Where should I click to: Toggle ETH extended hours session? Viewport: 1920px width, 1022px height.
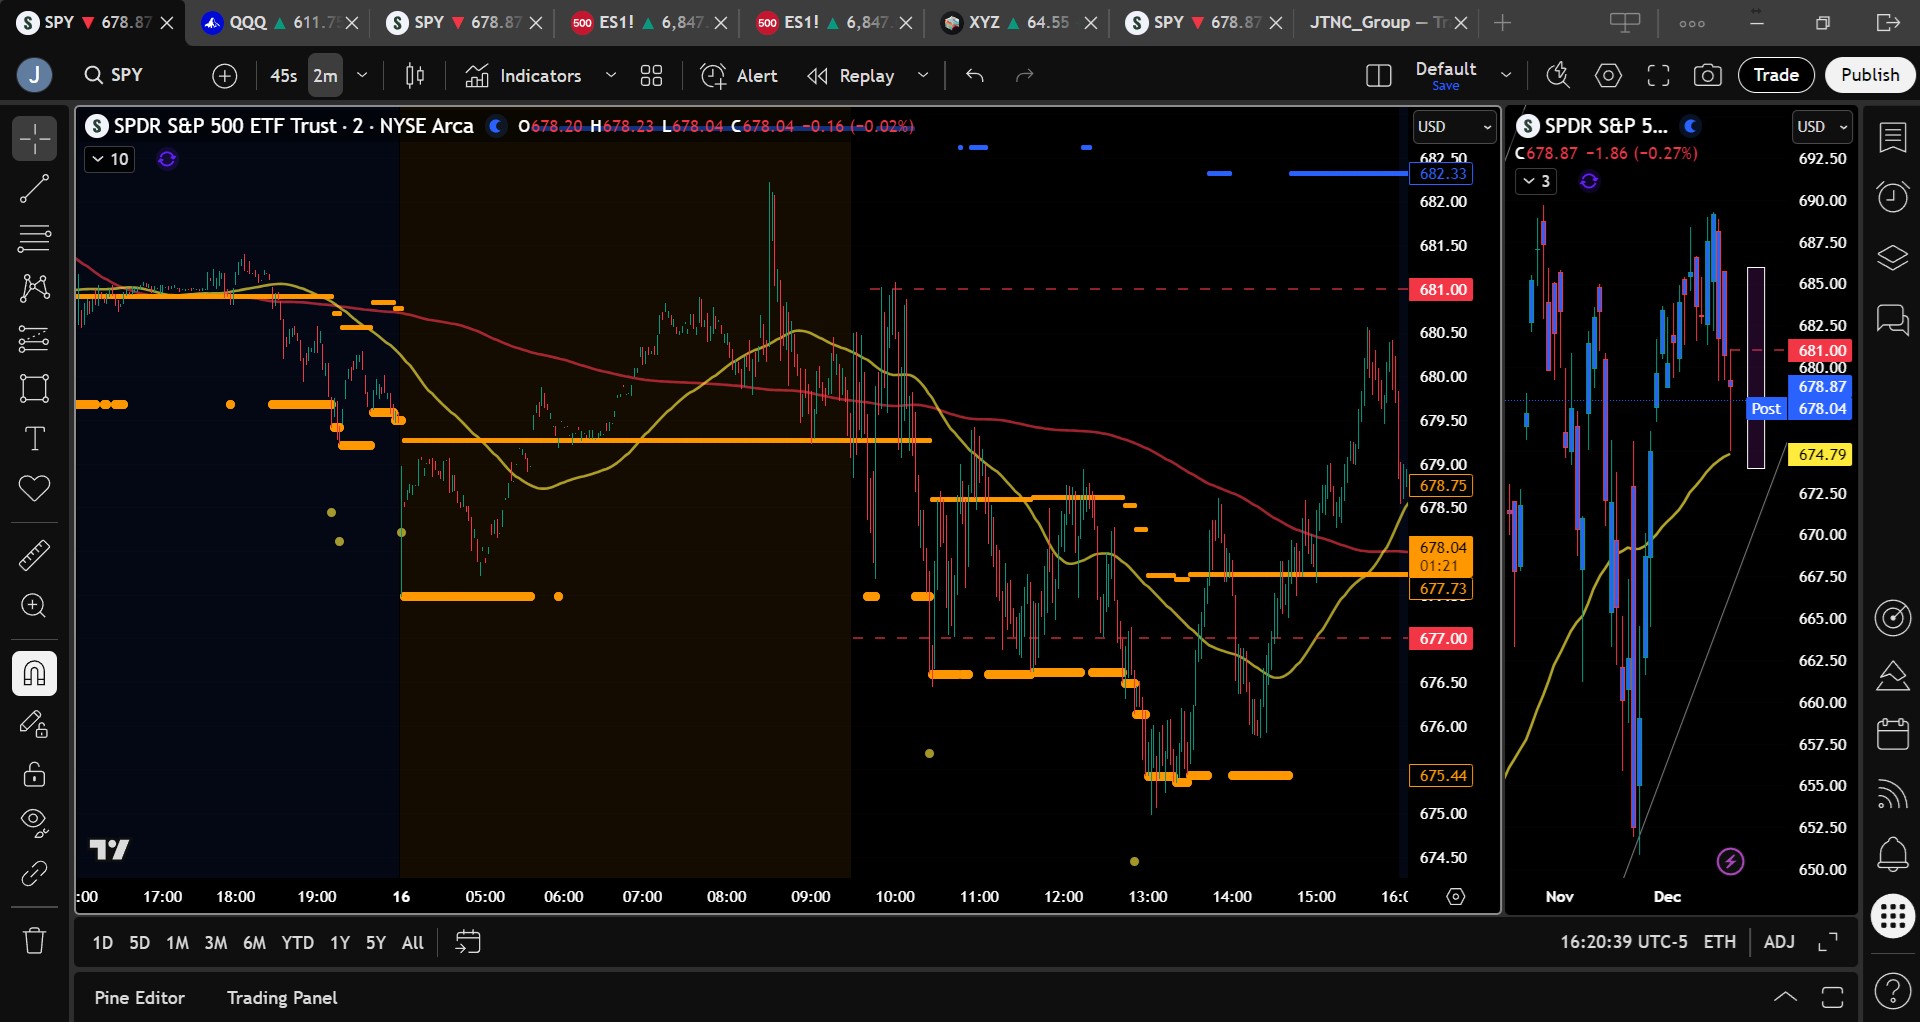click(1719, 942)
